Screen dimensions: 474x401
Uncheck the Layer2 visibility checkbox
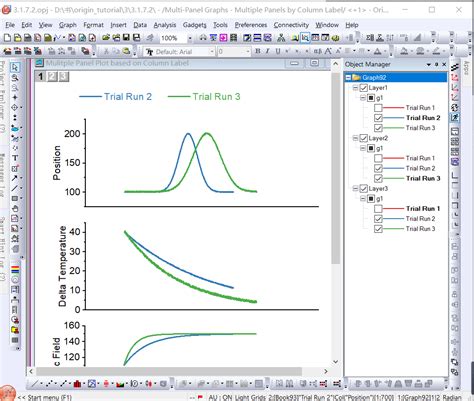pos(364,138)
